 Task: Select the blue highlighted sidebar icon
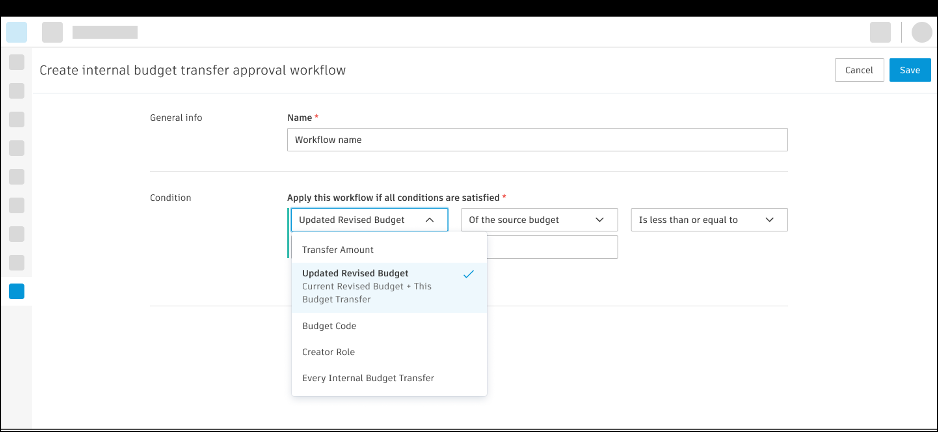[x=16, y=291]
